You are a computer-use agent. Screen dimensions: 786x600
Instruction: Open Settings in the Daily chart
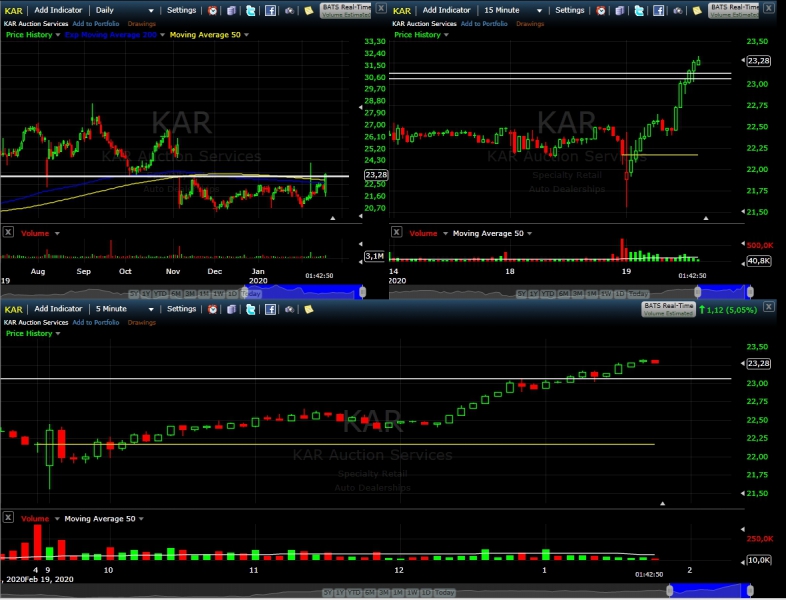(181, 10)
